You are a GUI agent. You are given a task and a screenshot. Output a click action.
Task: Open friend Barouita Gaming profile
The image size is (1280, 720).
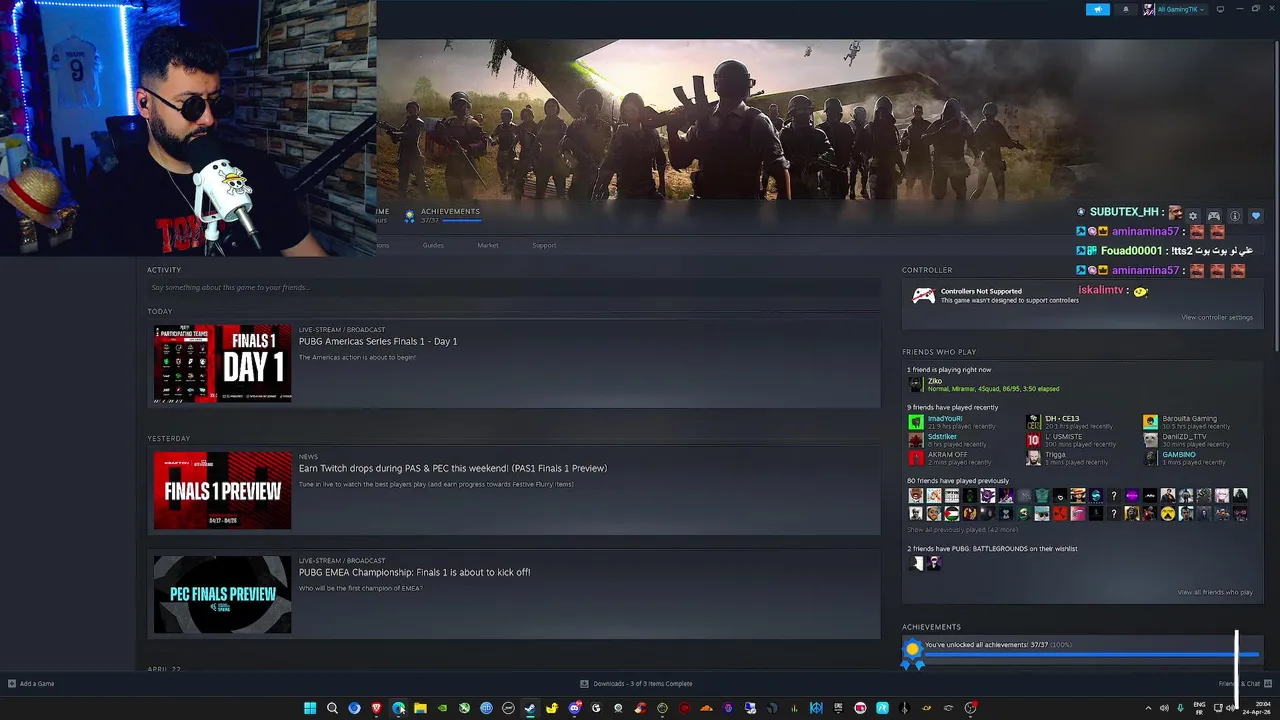(x=1187, y=422)
